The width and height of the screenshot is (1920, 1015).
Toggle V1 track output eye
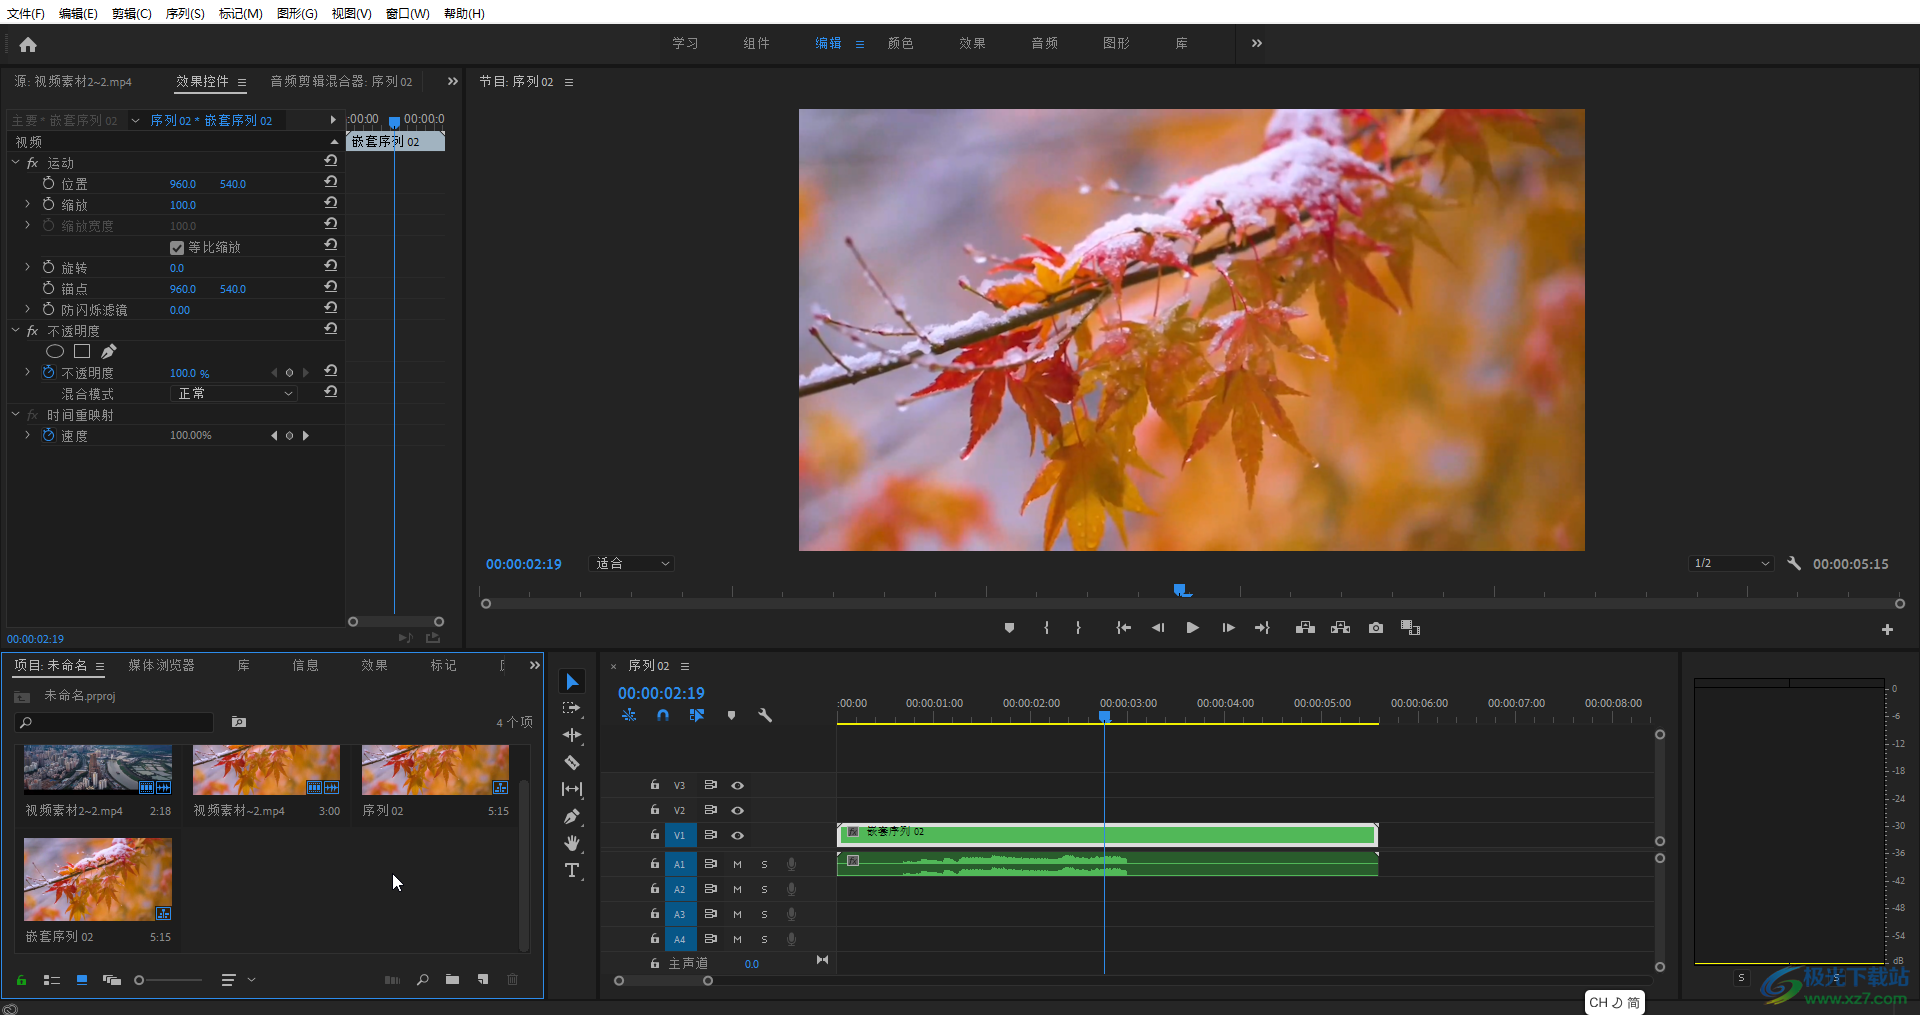click(x=737, y=835)
